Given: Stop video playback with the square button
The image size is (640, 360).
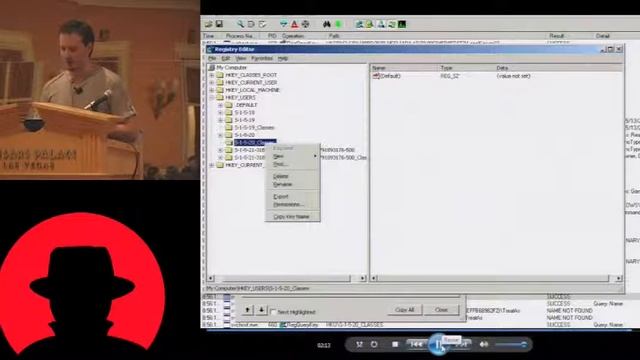Looking at the screenshot, I should (x=395, y=344).
